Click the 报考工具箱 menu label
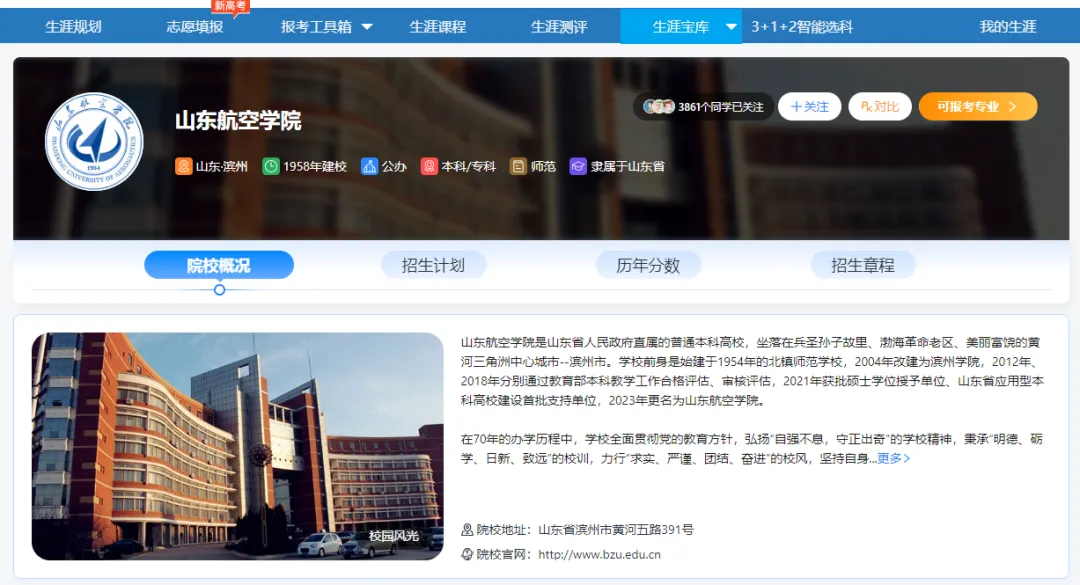Image resolution: width=1080 pixels, height=585 pixels. point(316,27)
